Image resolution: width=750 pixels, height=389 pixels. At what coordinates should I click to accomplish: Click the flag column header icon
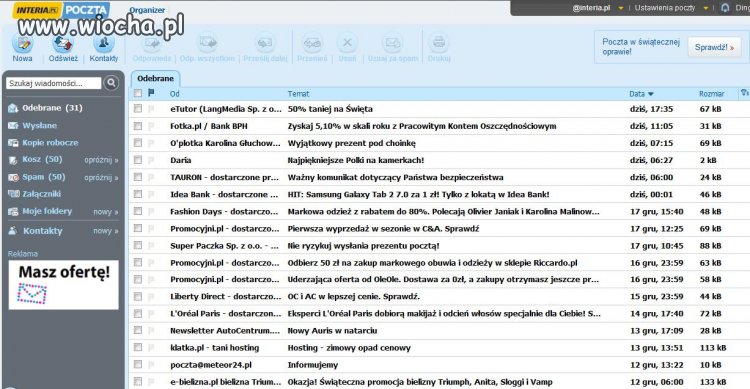[151, 93]
